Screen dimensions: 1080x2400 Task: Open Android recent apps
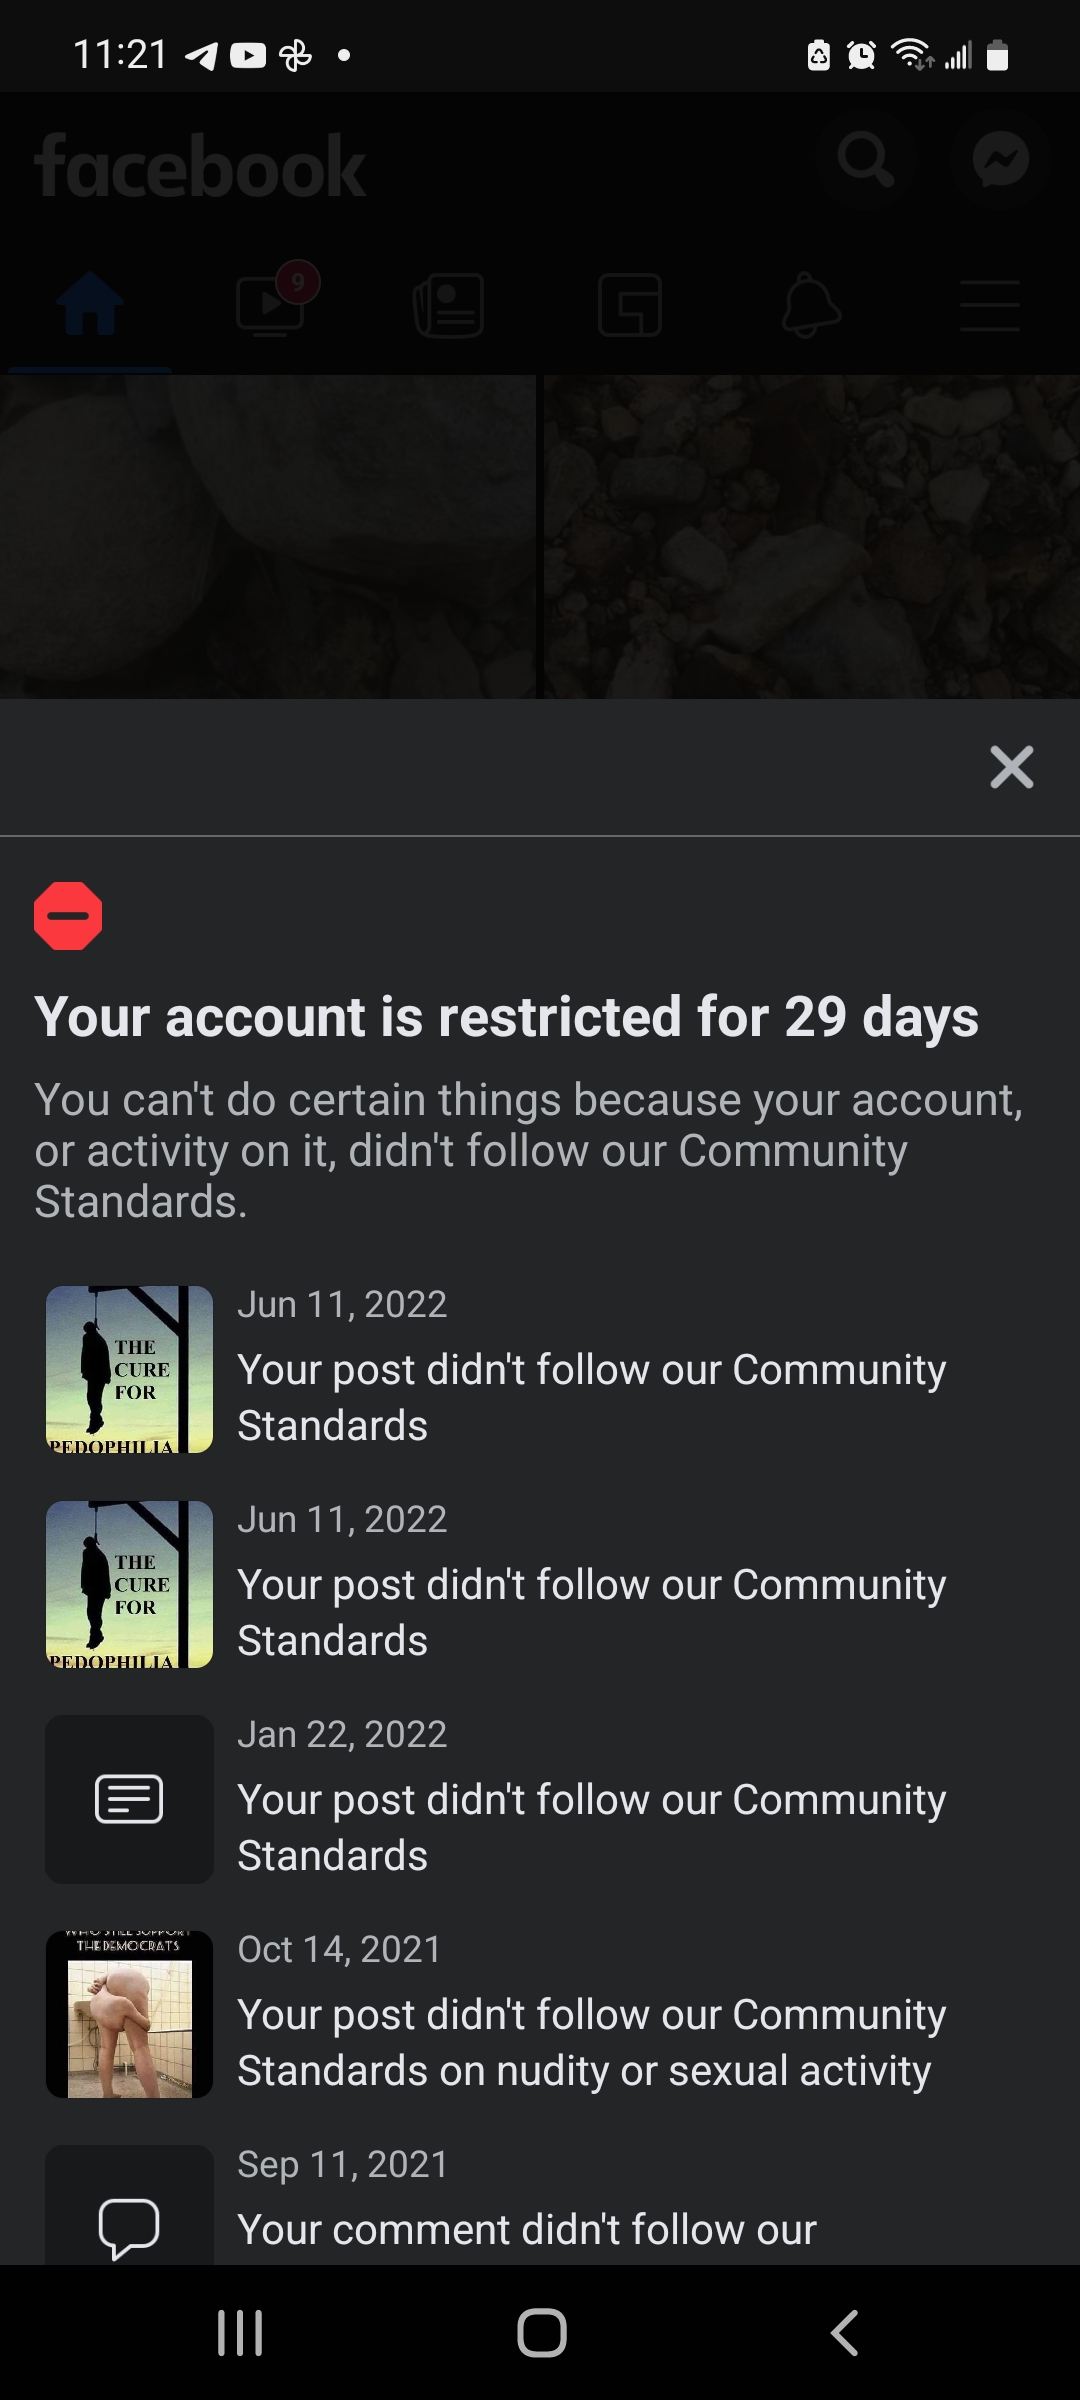pyautogui.click(x=240, y=2333)
